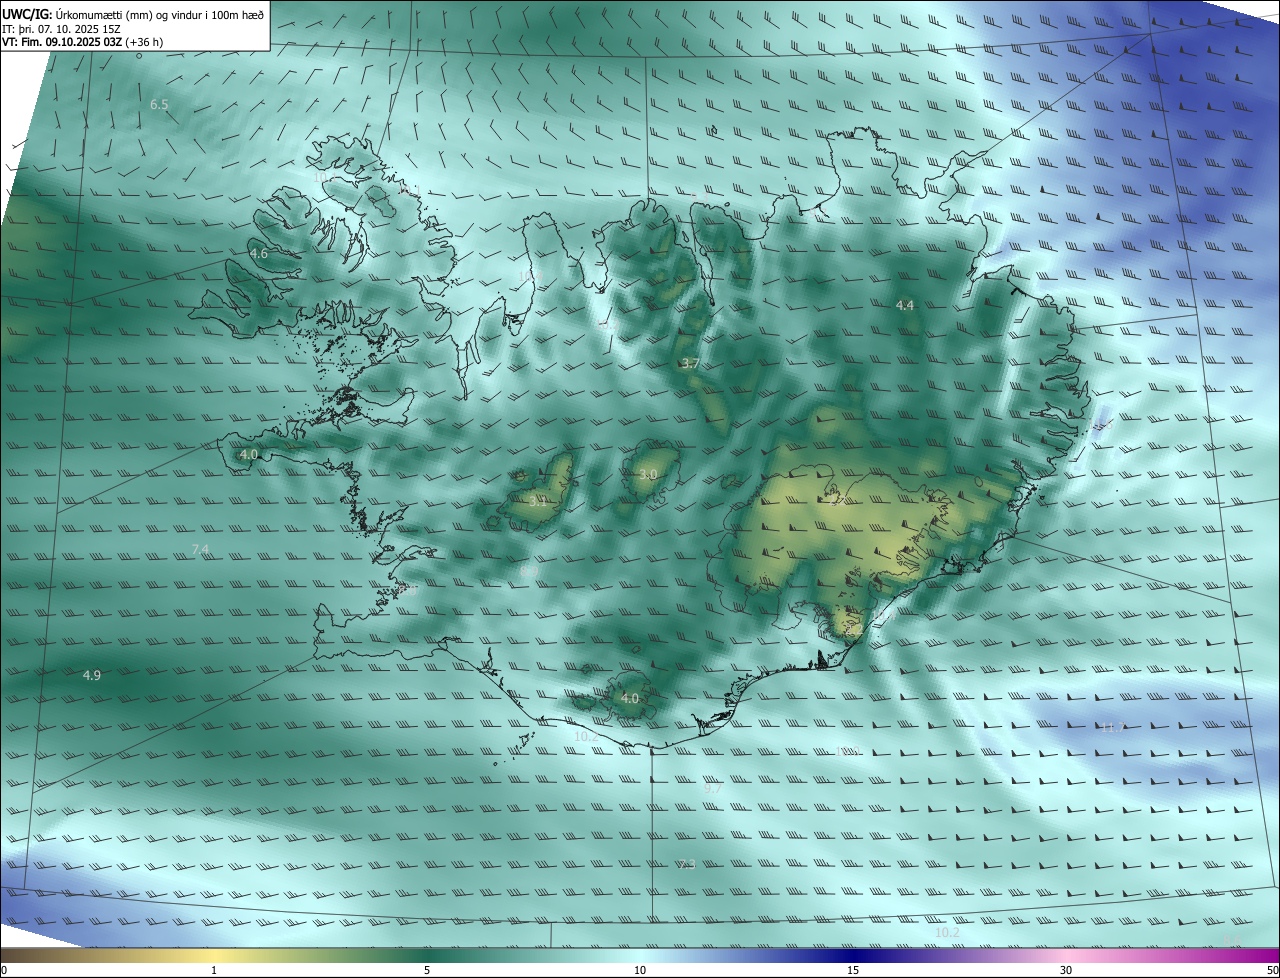This screenshot has height=978, width=1280.
Task: Click the title line 'Úrkomumætti (mm) og vindur í 100m hæð'
Action: tap(160, 14)
